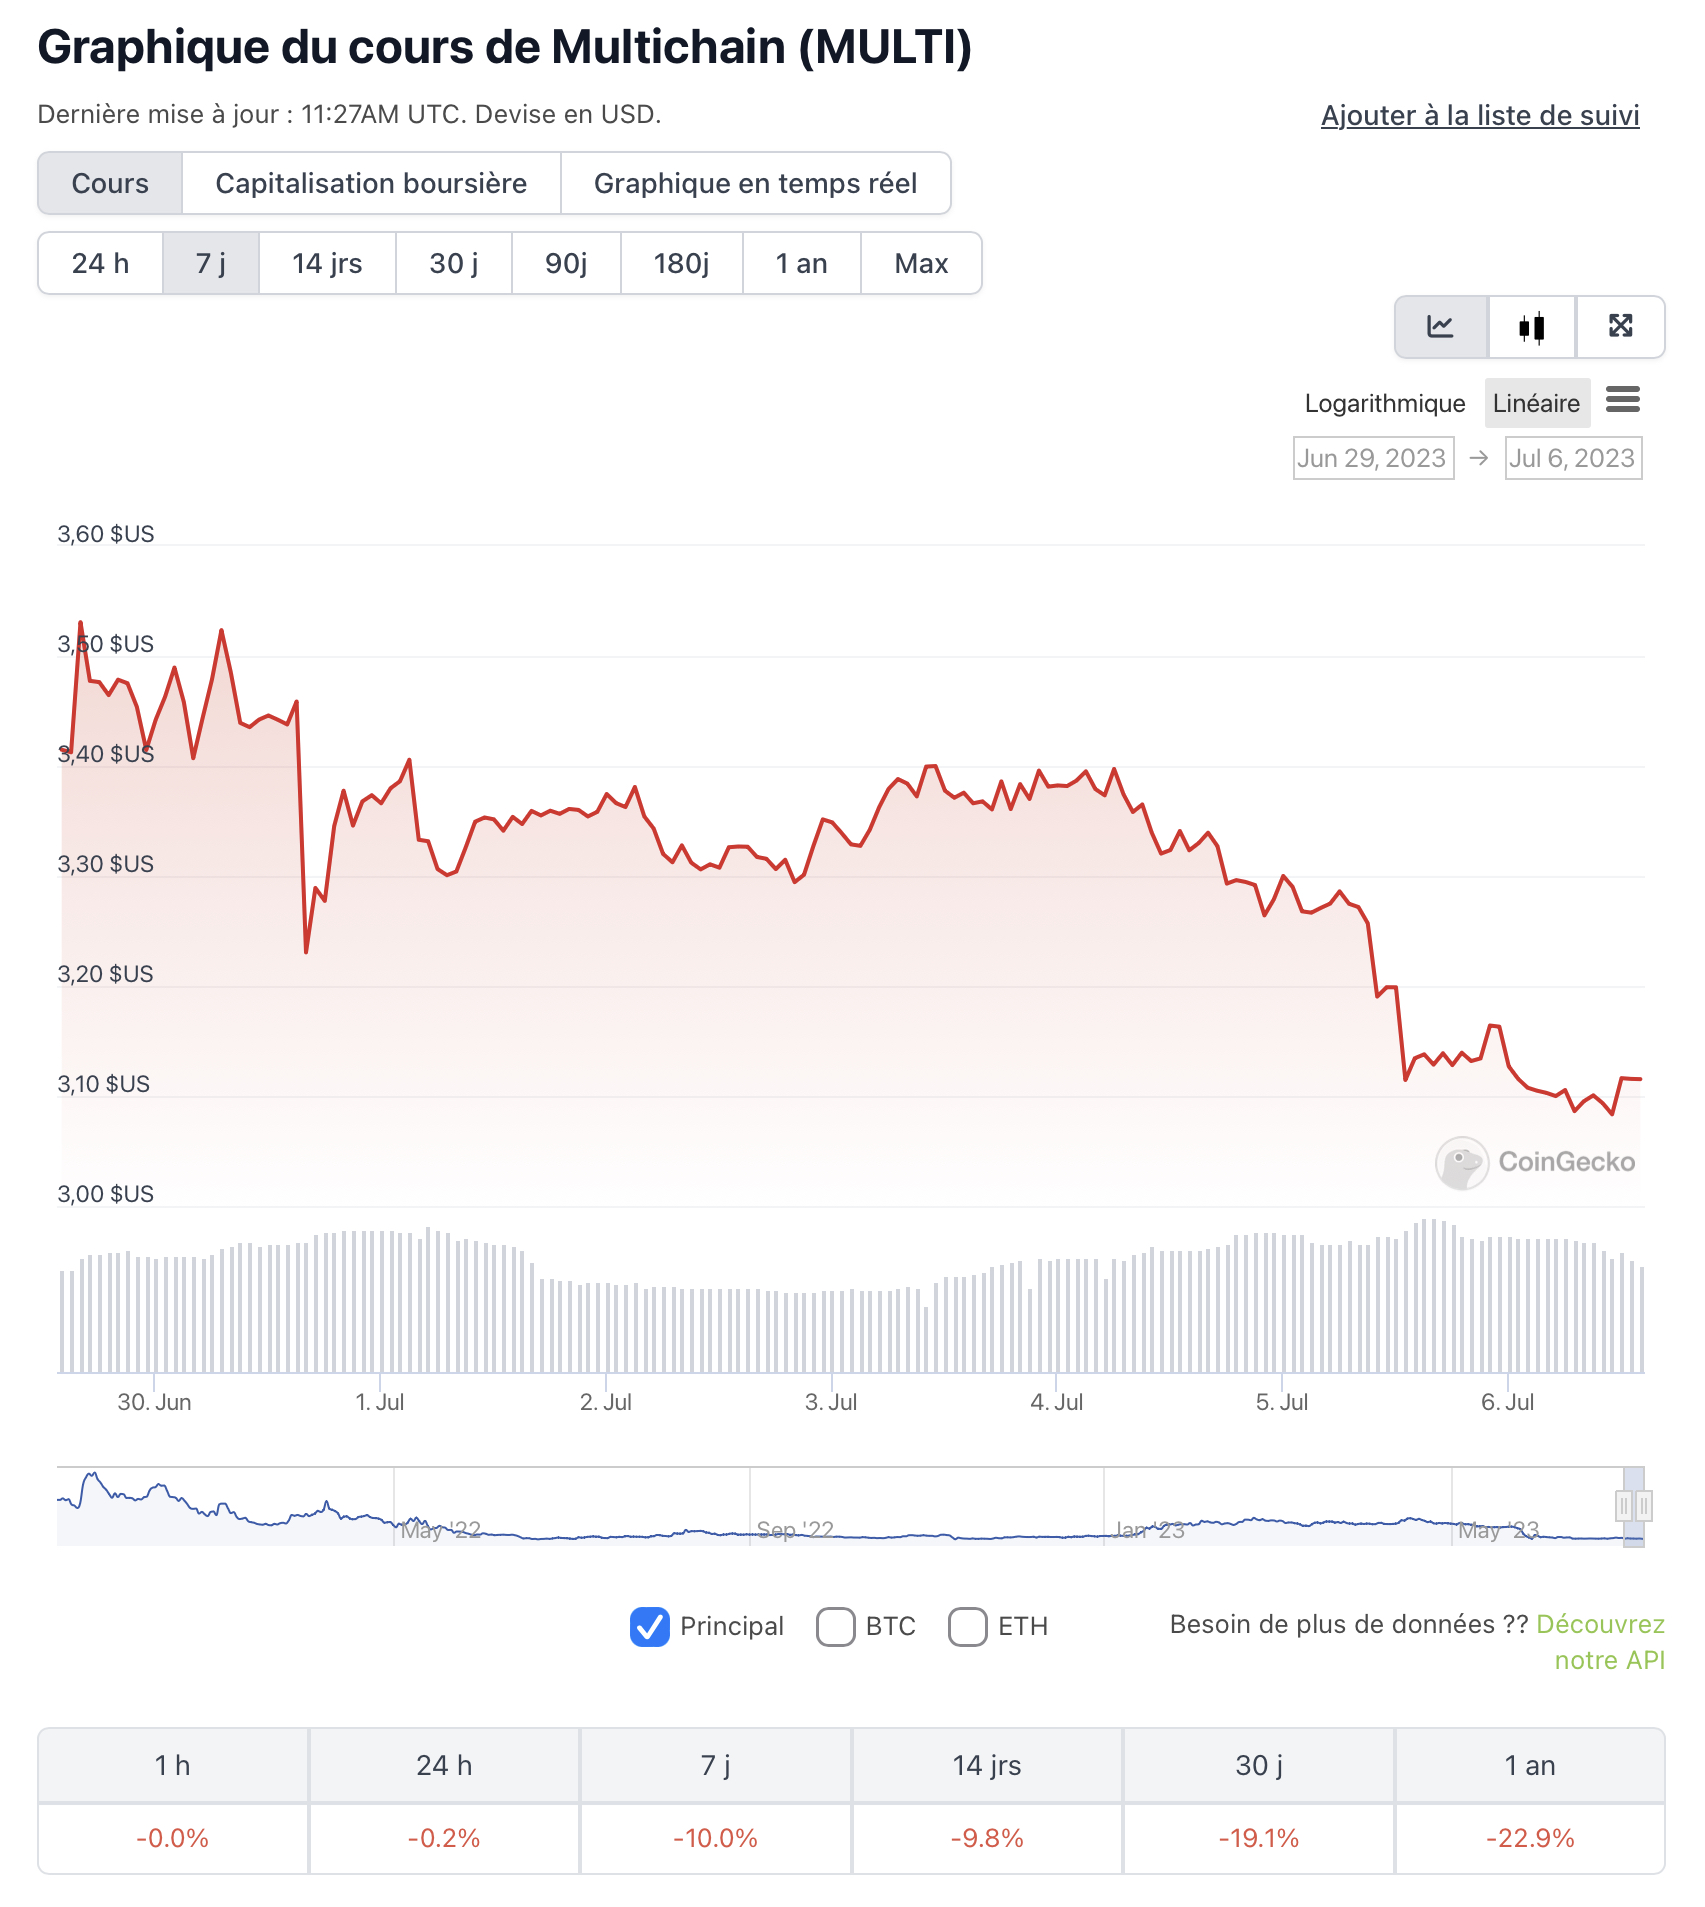1705x1907 pixels.
Task: Check the ETH comparison checkbox
Action: coord(968,1626)
